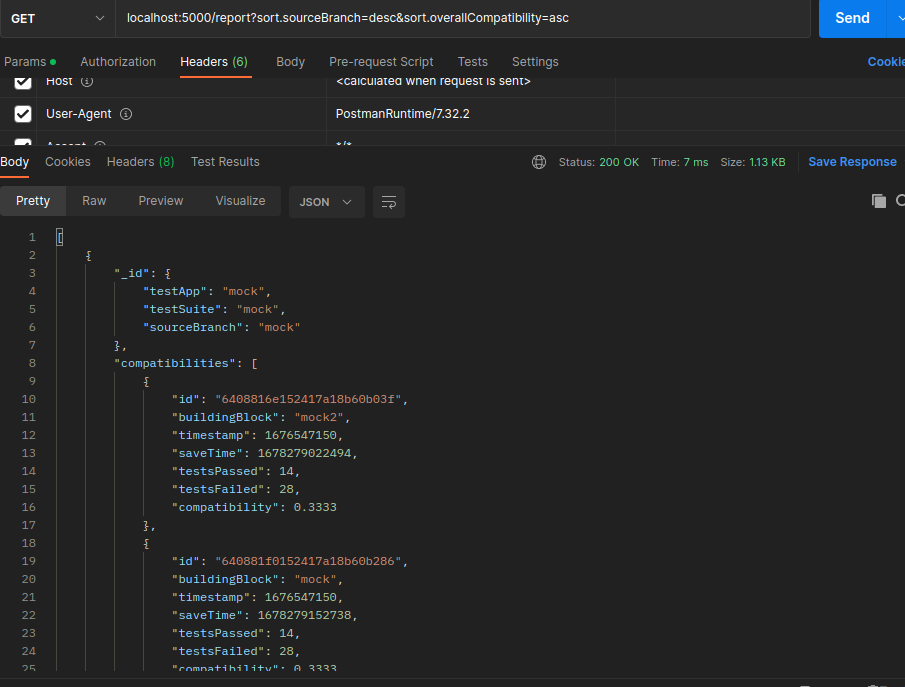This screenshot has height=687, width=905.
Task: Click the request URL input field
Action: [463, 18]
